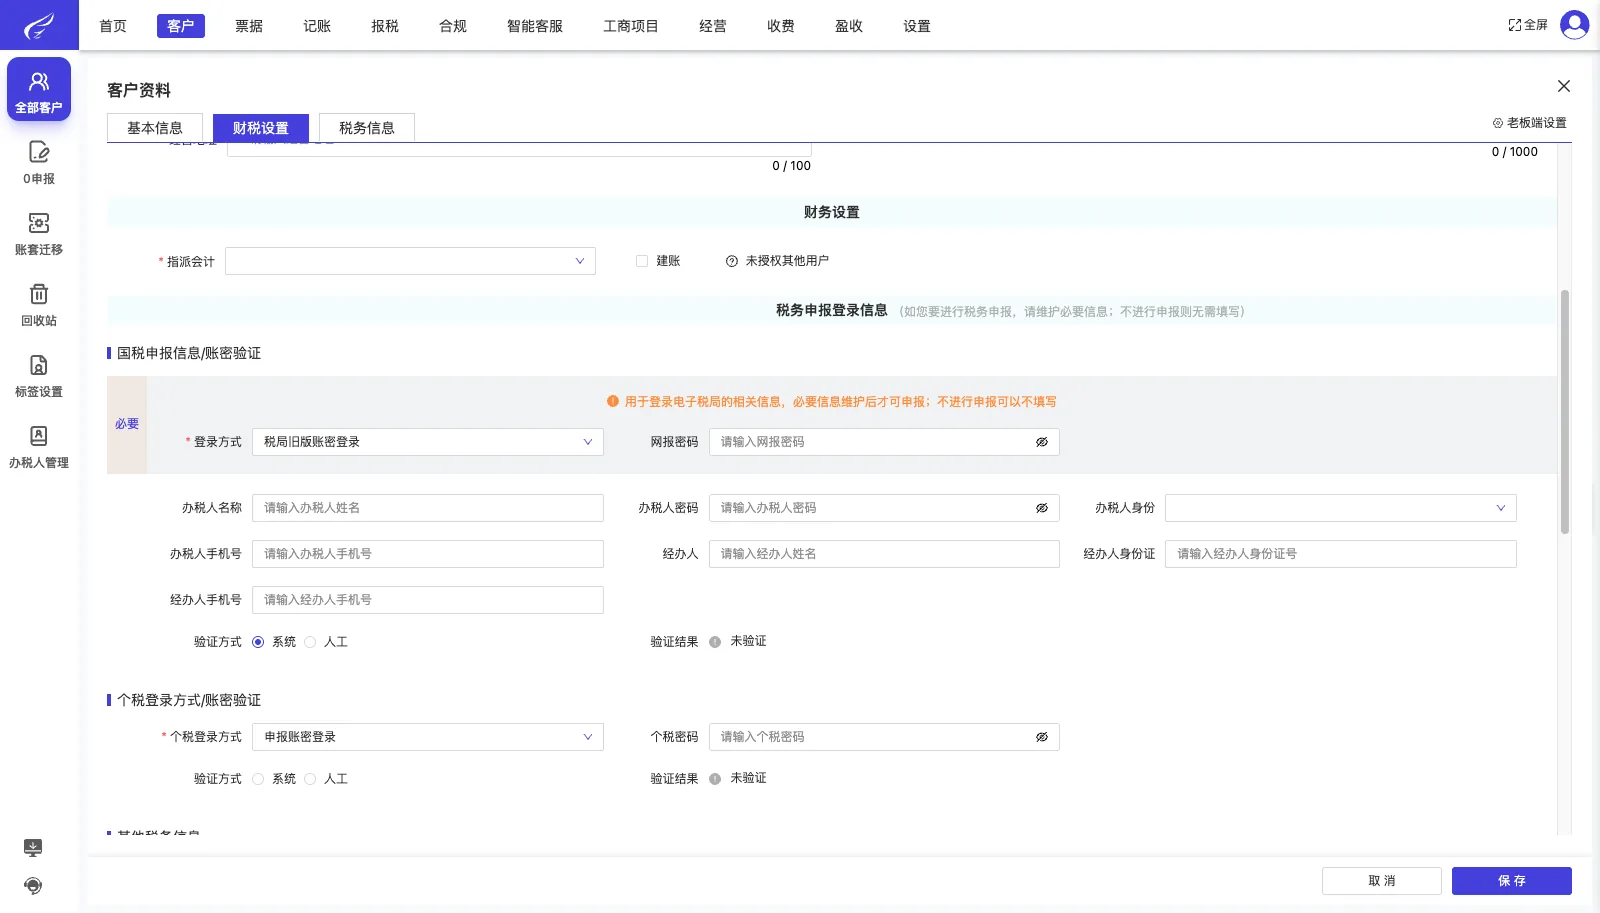The width and height of the screenshot is (1600, 913).
Task: Open the 智能客服 top menu
Action: pyautogui.click(x=535, y=26)
